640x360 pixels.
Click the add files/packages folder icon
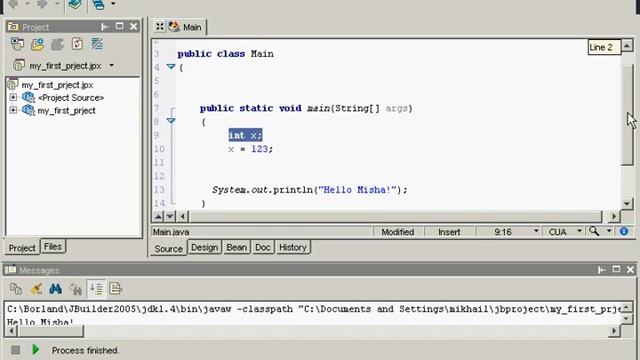37,44
